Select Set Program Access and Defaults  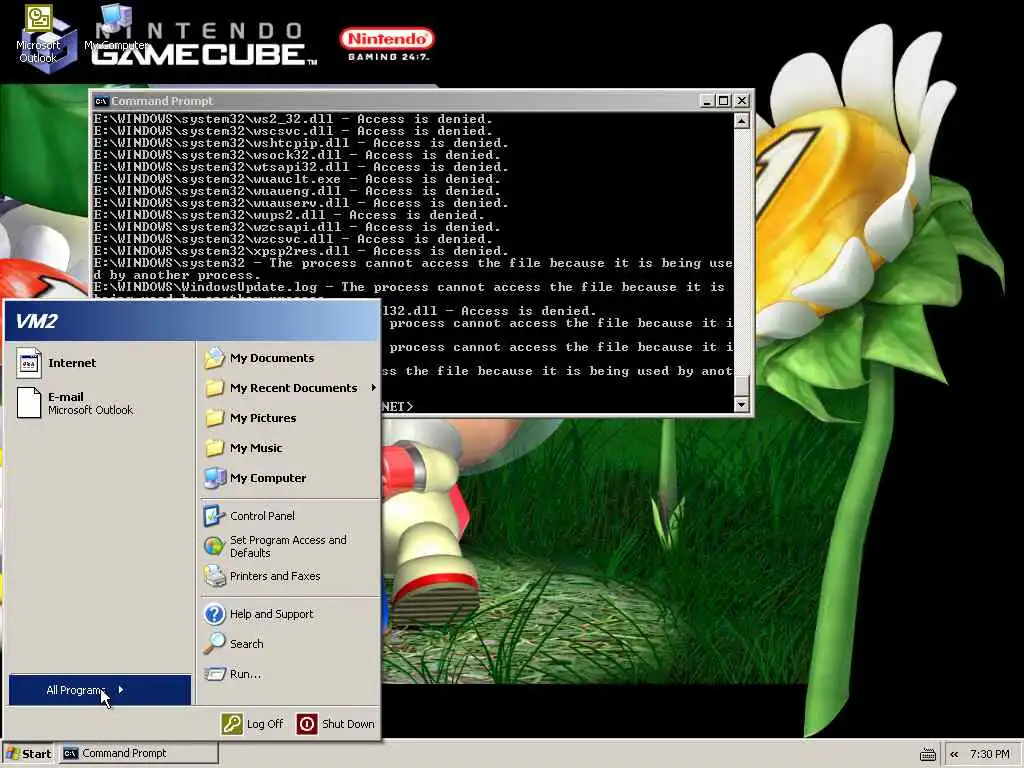290,546
